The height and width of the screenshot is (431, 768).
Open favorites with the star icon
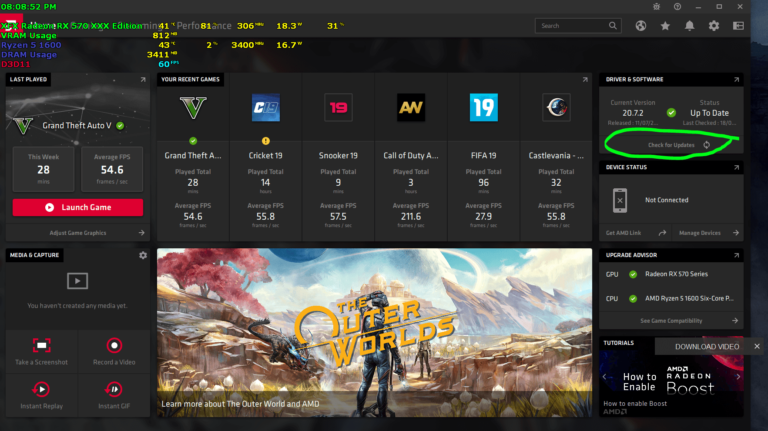pos(665,25)
